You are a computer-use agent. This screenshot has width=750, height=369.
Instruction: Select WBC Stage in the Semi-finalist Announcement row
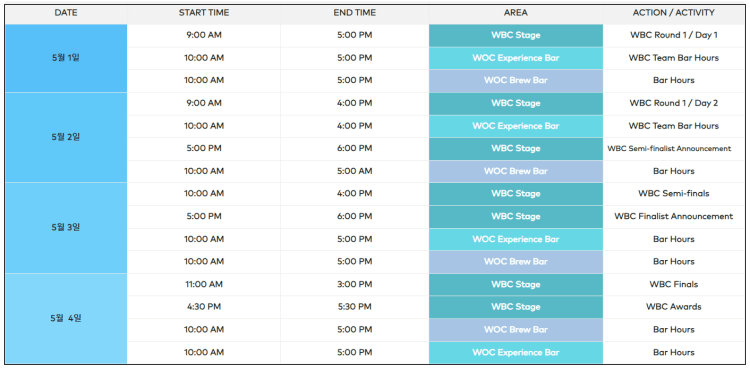(x=516, y=148)
